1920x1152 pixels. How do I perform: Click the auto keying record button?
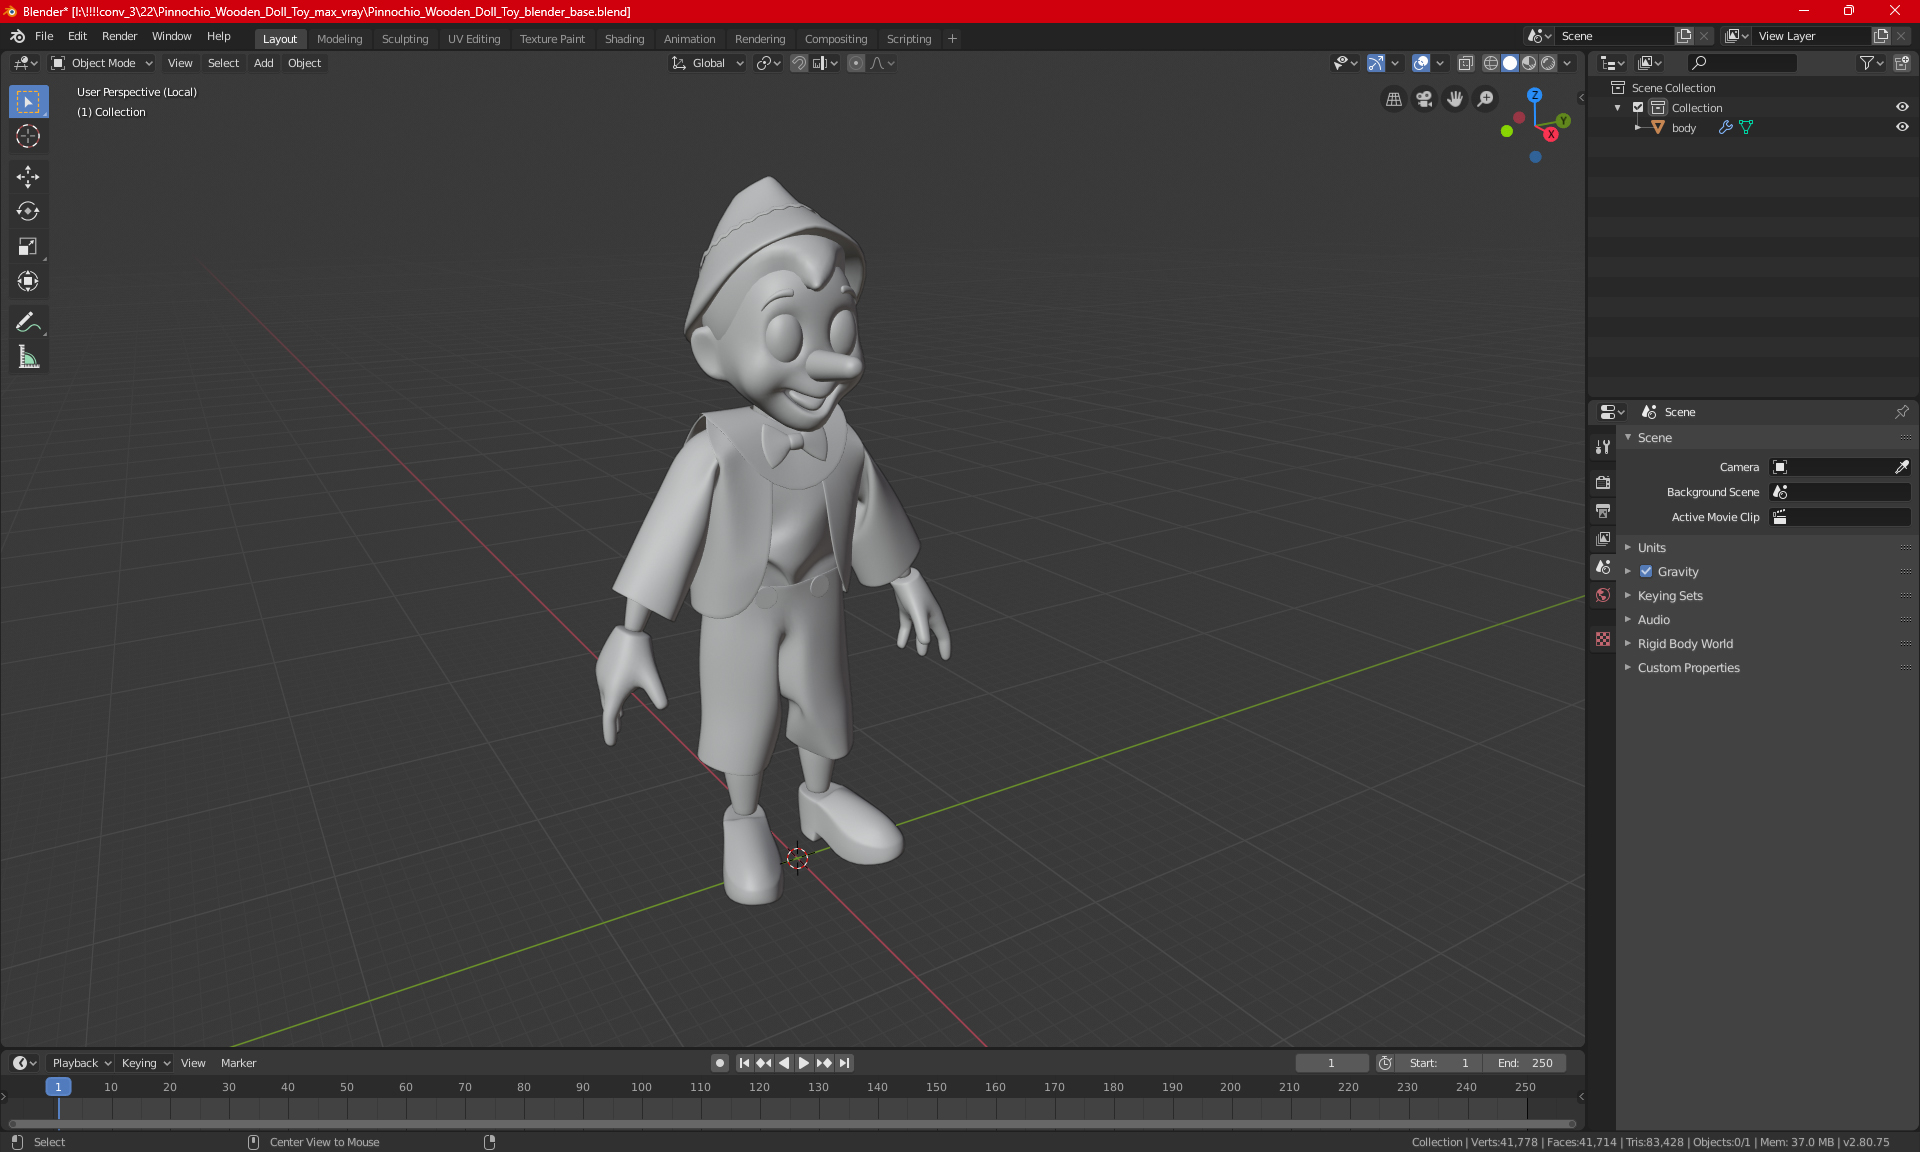[719, 1063]
